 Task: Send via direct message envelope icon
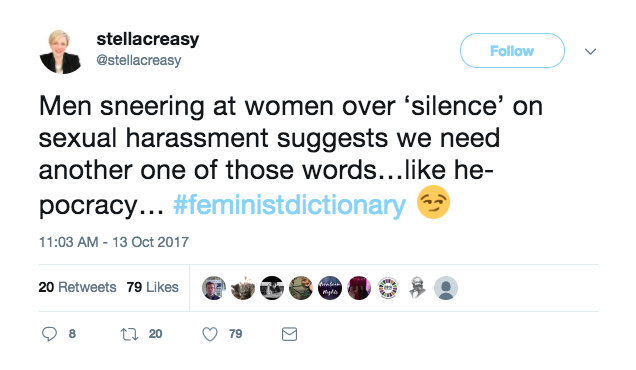click(x=289, y=334)
